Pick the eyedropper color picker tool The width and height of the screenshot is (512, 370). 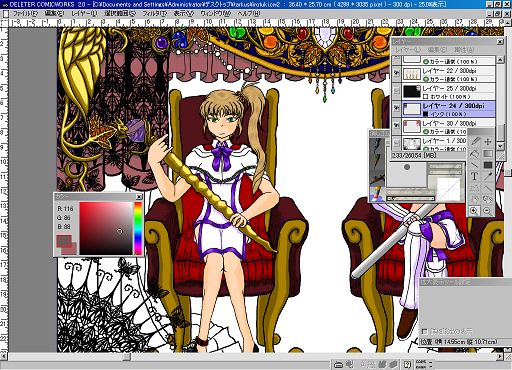coord(488,176)
